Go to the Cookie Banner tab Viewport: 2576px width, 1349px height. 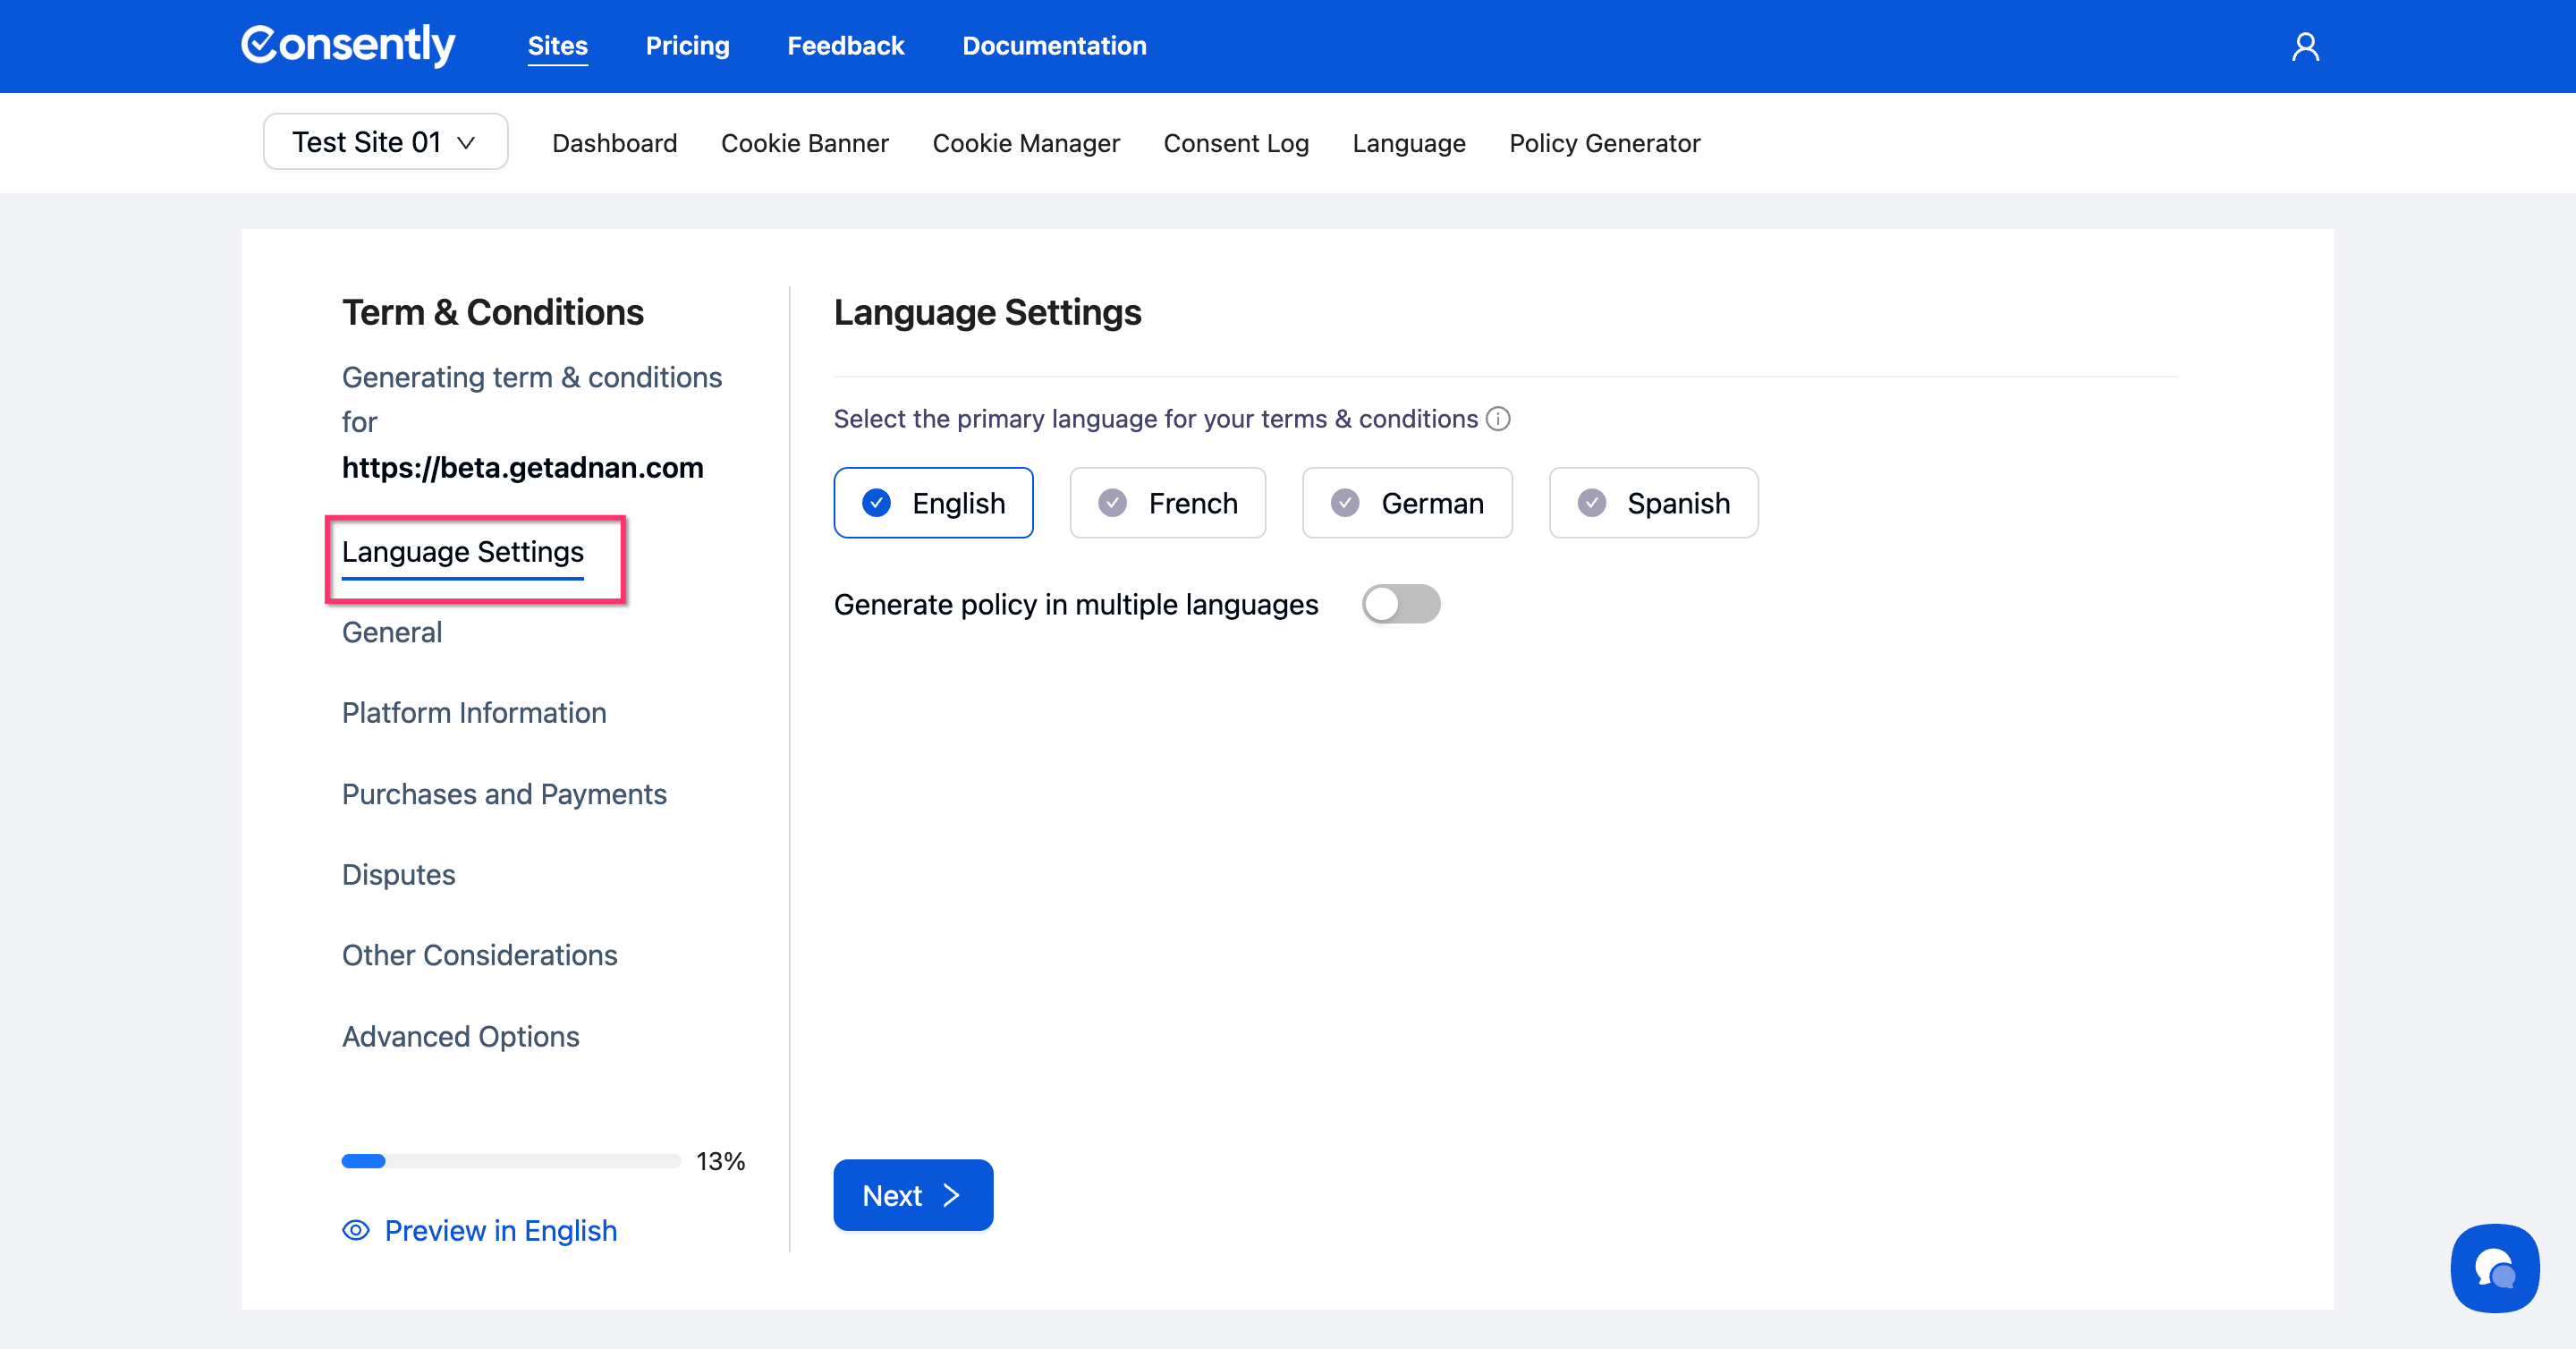804,143
